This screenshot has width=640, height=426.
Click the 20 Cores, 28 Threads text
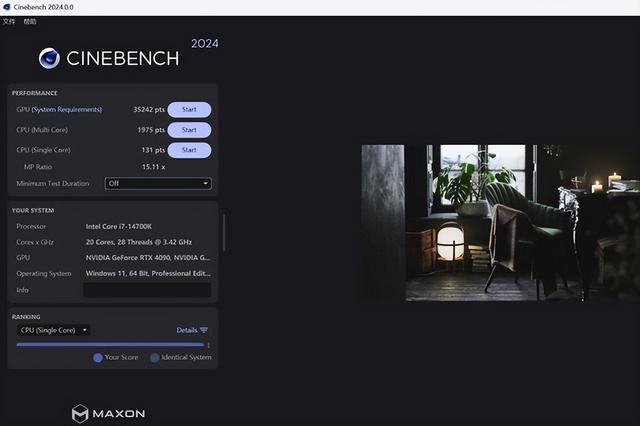tap(139, 242)
